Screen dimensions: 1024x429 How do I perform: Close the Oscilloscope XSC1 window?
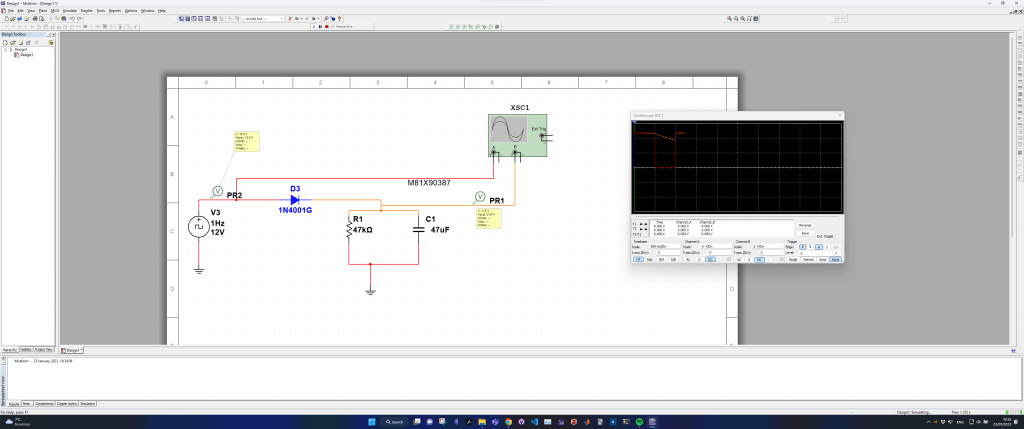click(839, 116)
